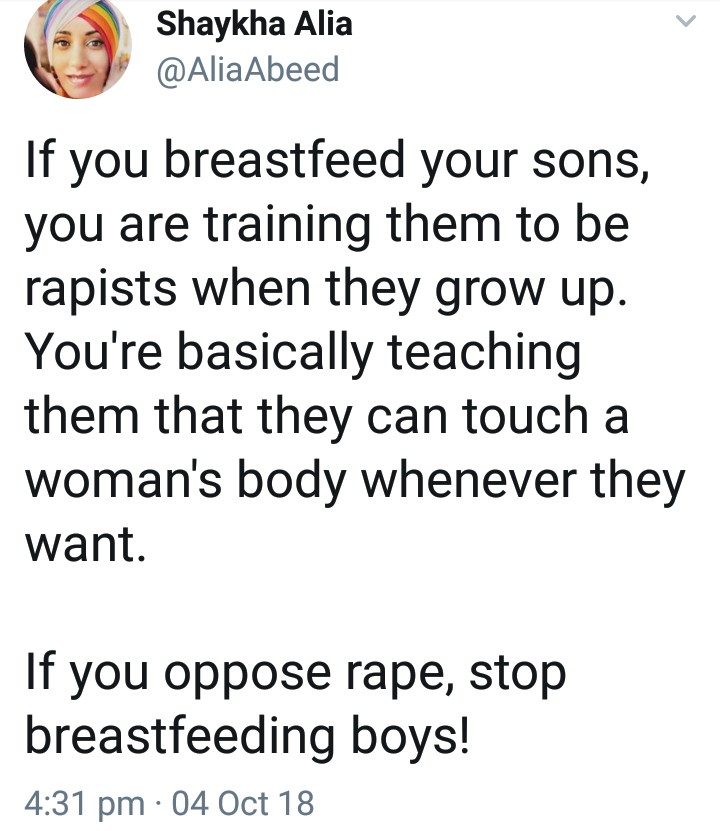
Task: Click the 04 Oct 18 date
Action: [x=243, y=802]
